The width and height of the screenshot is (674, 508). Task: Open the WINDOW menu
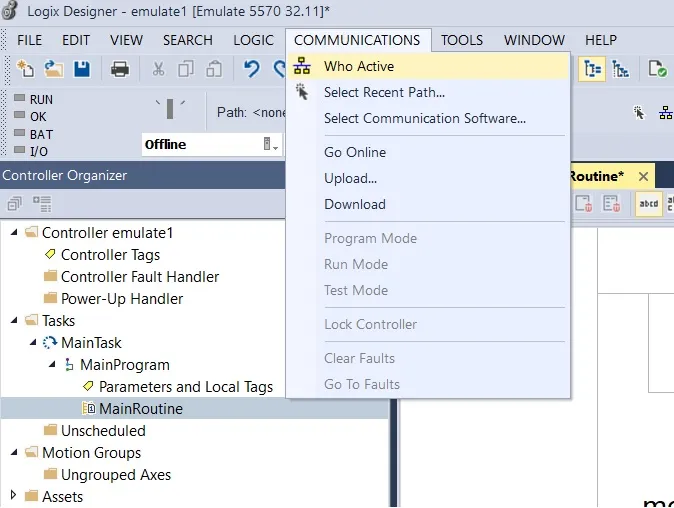[534, 40]
